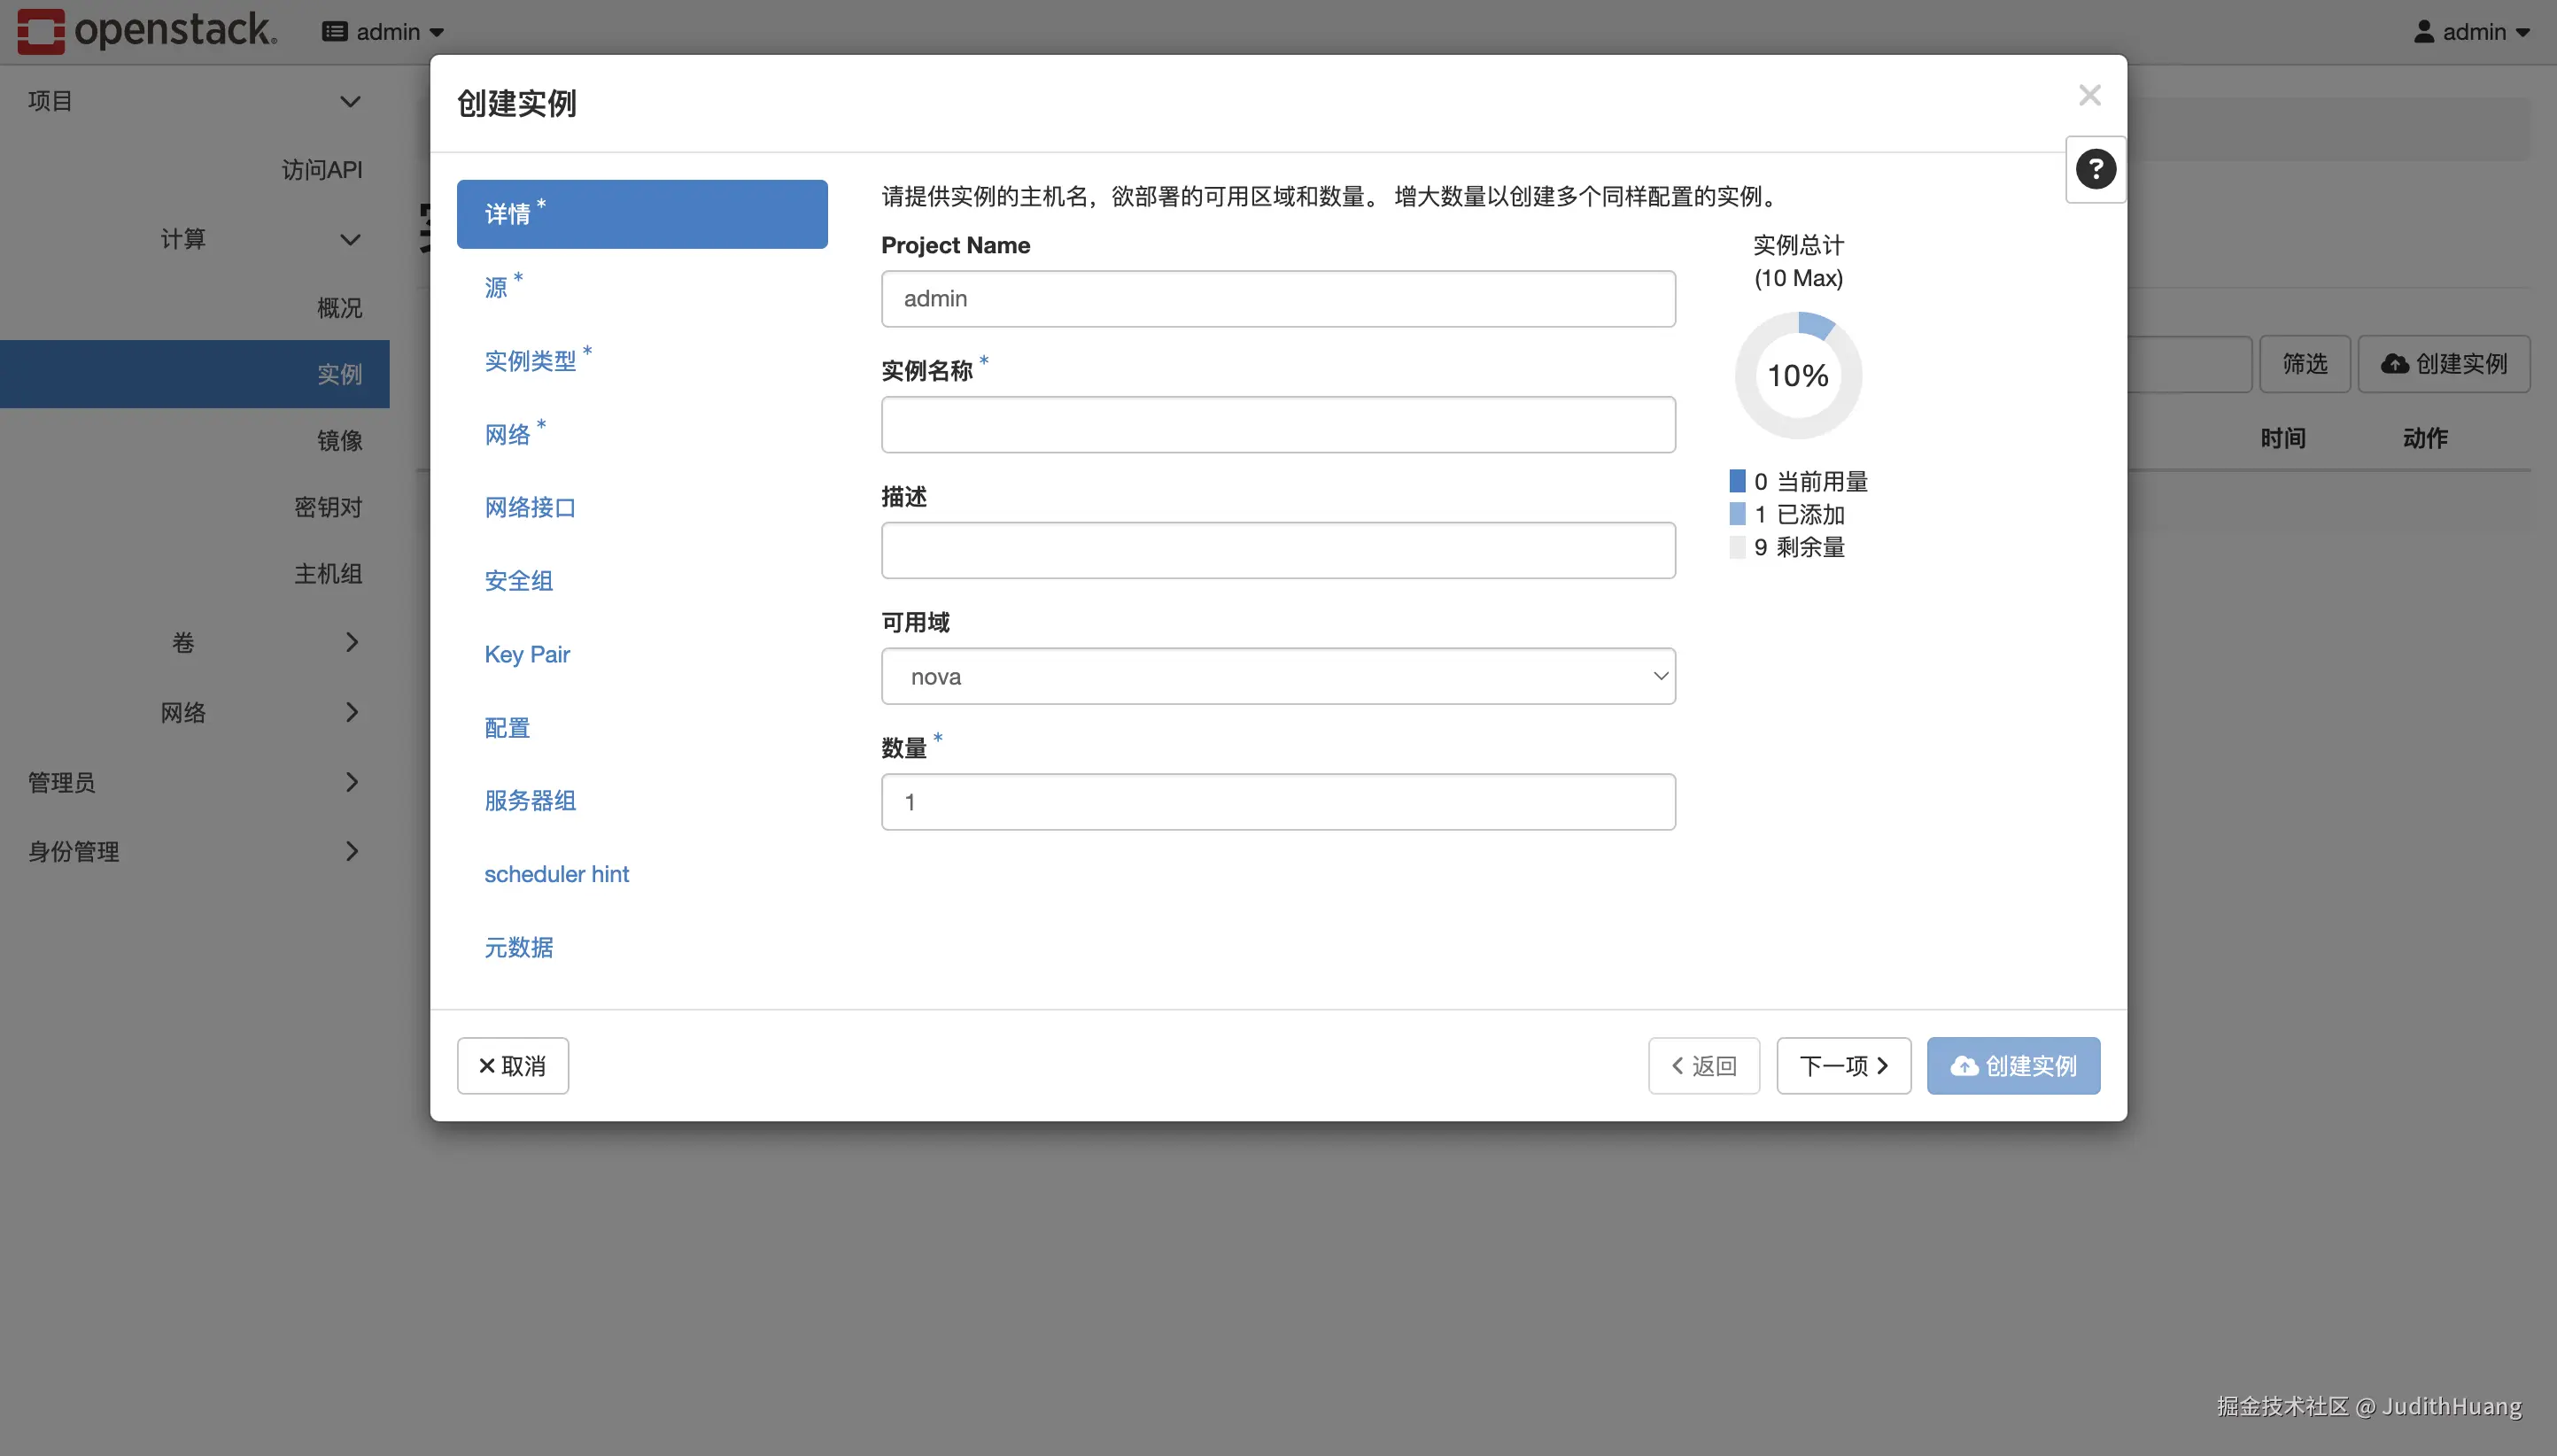Click the 下一项 next button
This screenshot has width=2557, height=1456.
1843,1066
